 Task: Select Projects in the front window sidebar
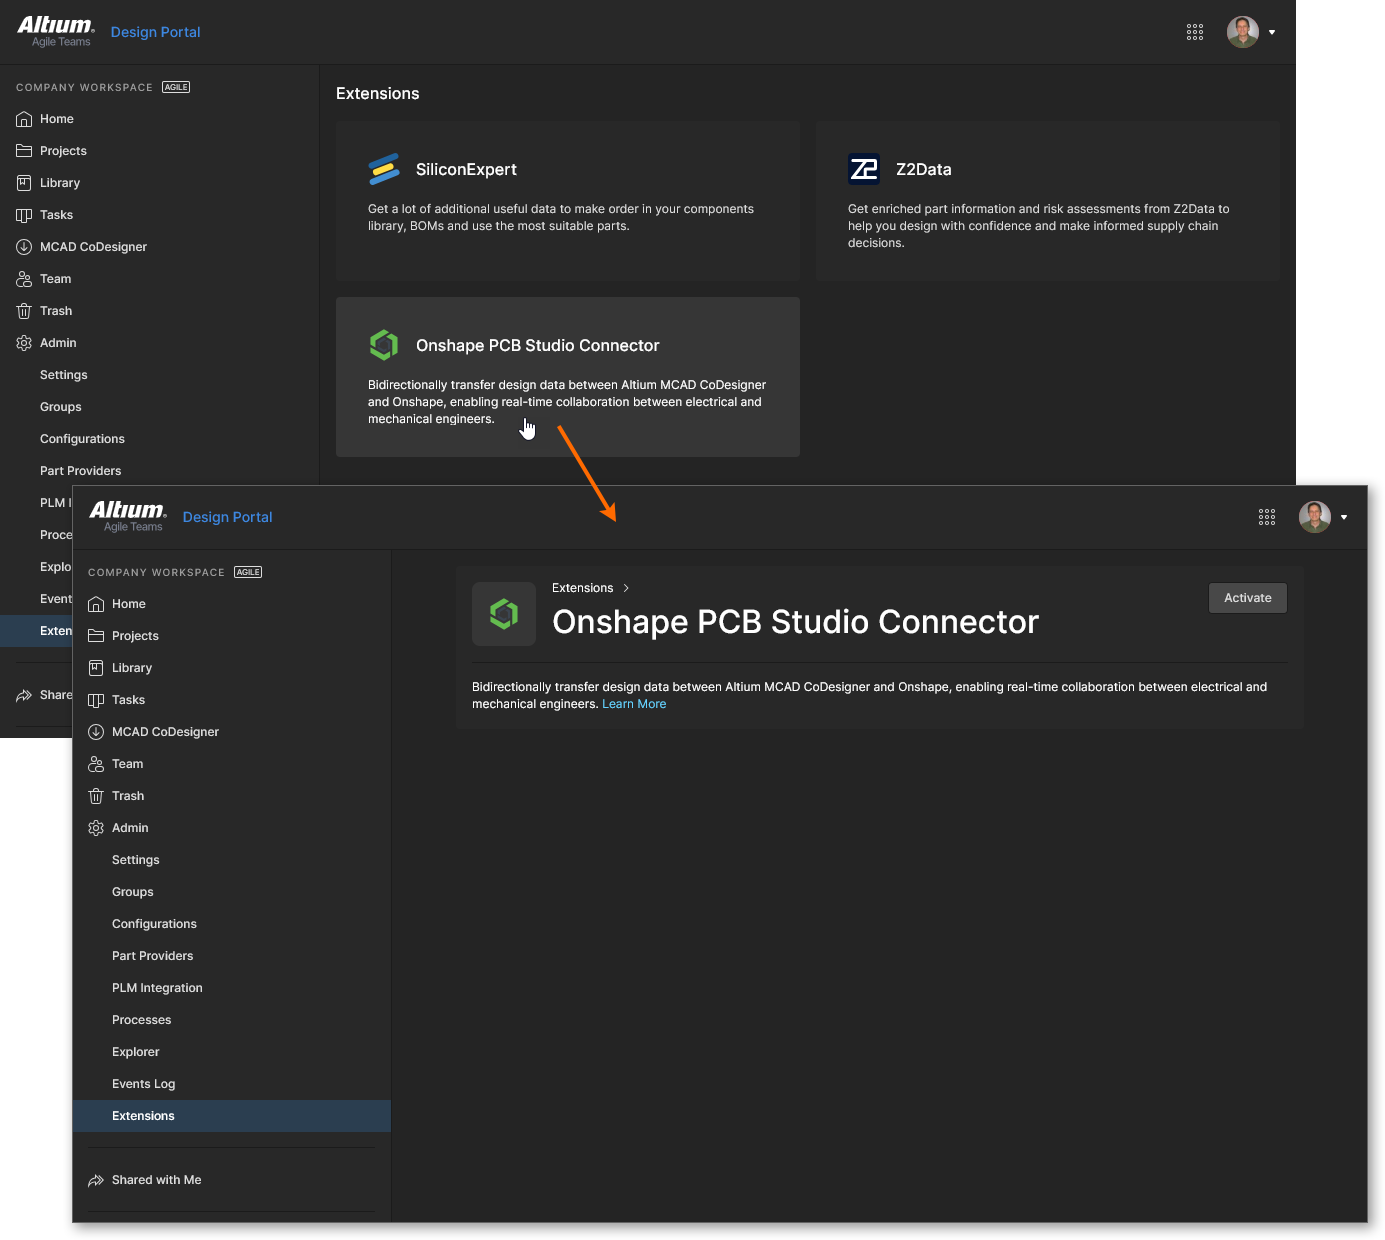[231, 636]
